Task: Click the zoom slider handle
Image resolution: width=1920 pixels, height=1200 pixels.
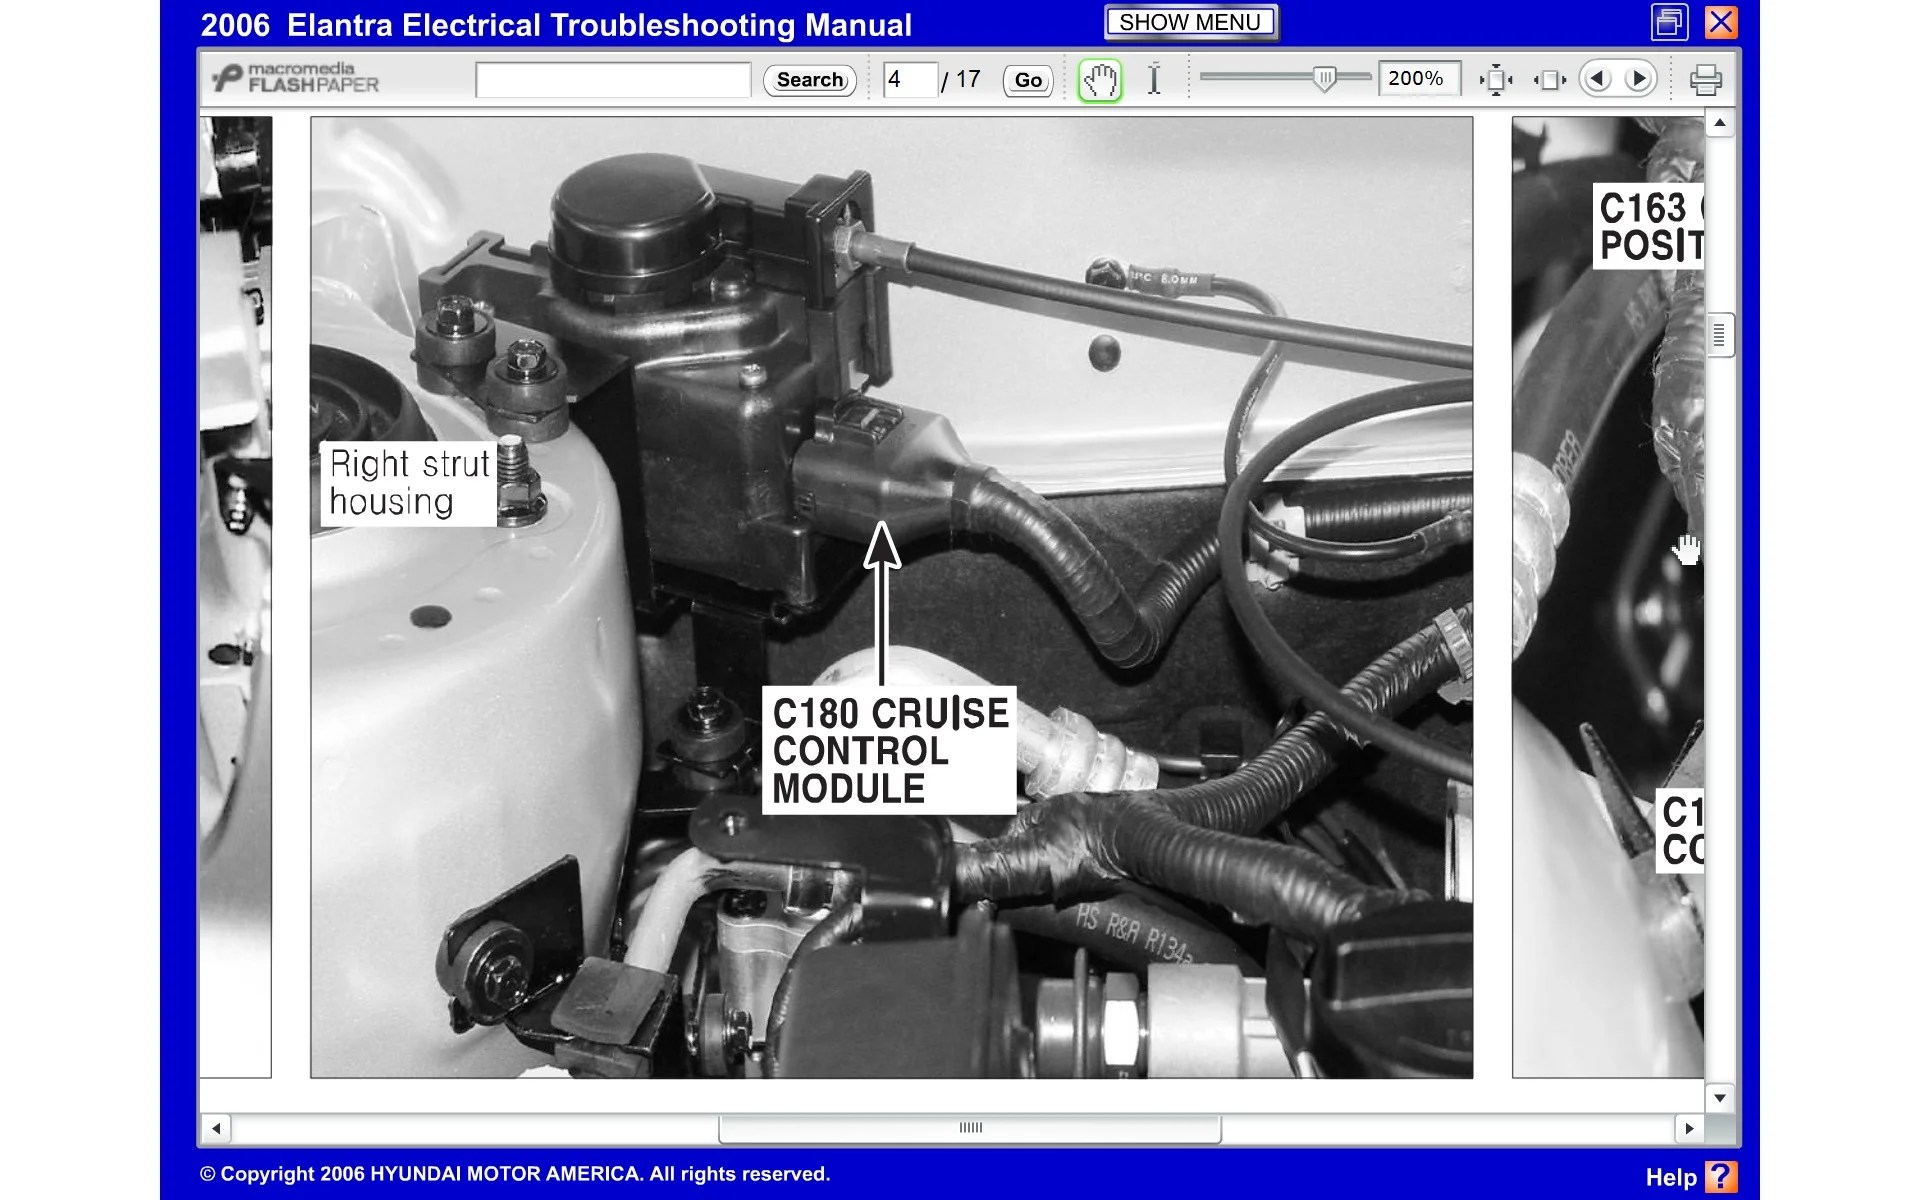Action: (x=1324, y=79)
